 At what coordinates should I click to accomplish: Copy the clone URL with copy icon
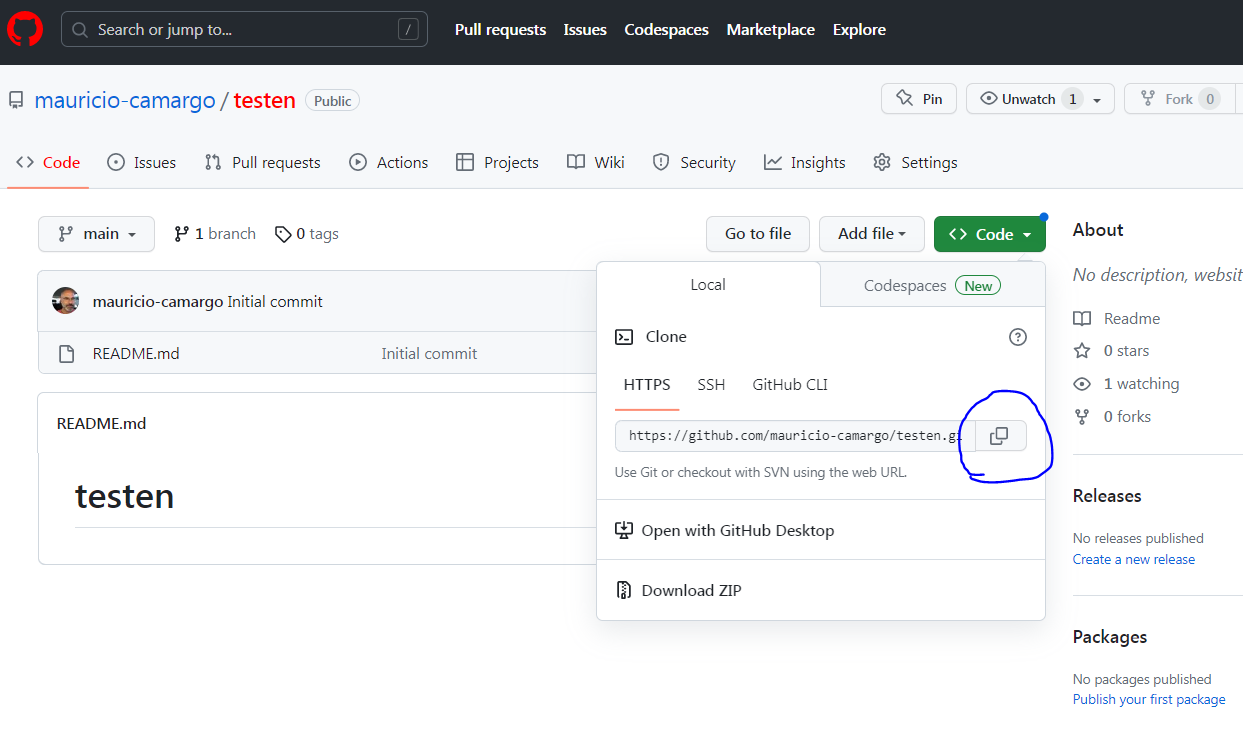(x=1001, y=436)
